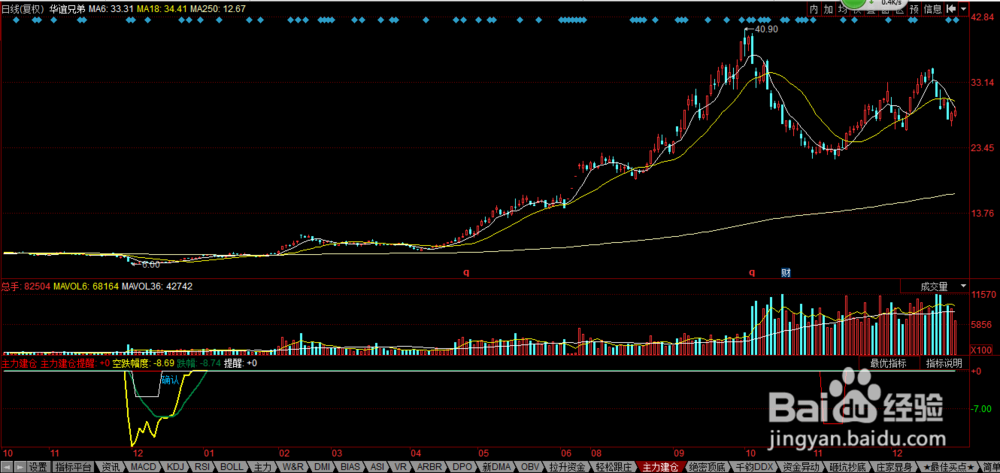Select the RSI indicator tab
This screenshot has width=1000, height=473.
point(203,467)
